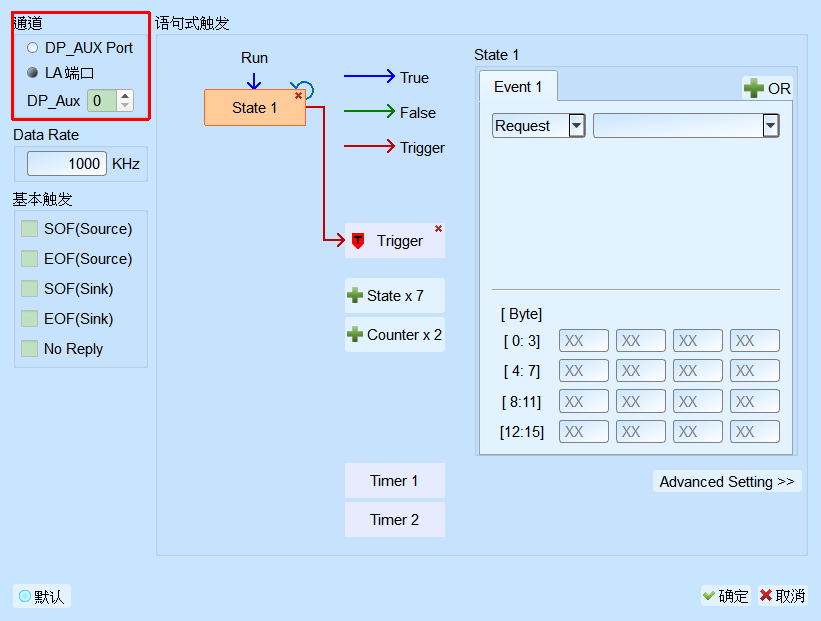Open Advanced Setting >>
The width and height of the screenshot is (821, 621).
coord(727,481)
